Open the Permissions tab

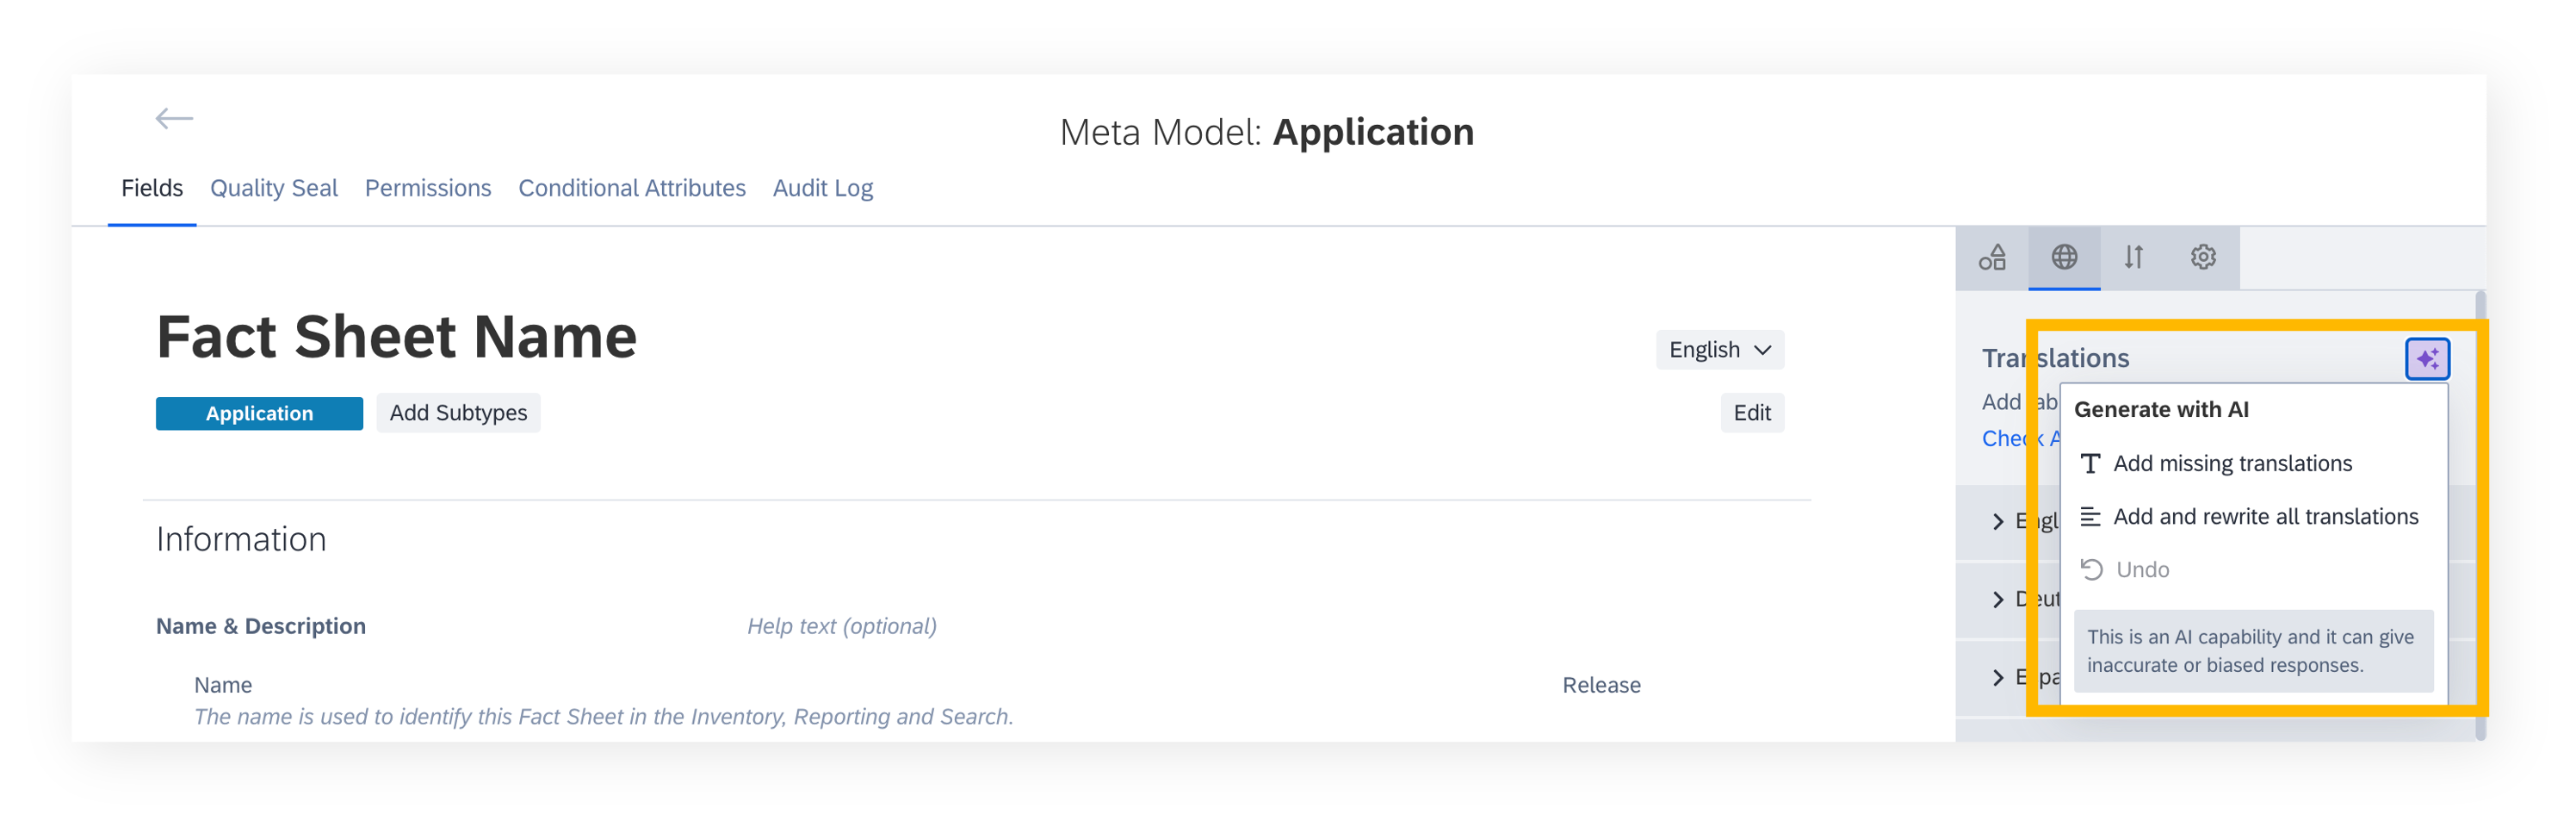tap(428, 188)
